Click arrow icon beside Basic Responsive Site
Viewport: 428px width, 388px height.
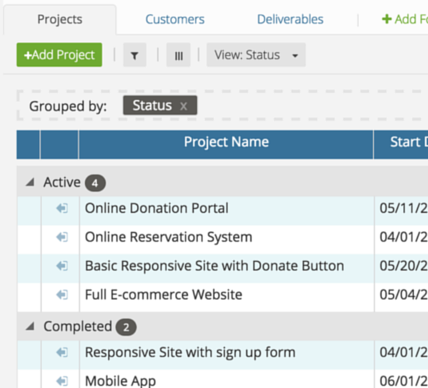[x=62, y=266]
